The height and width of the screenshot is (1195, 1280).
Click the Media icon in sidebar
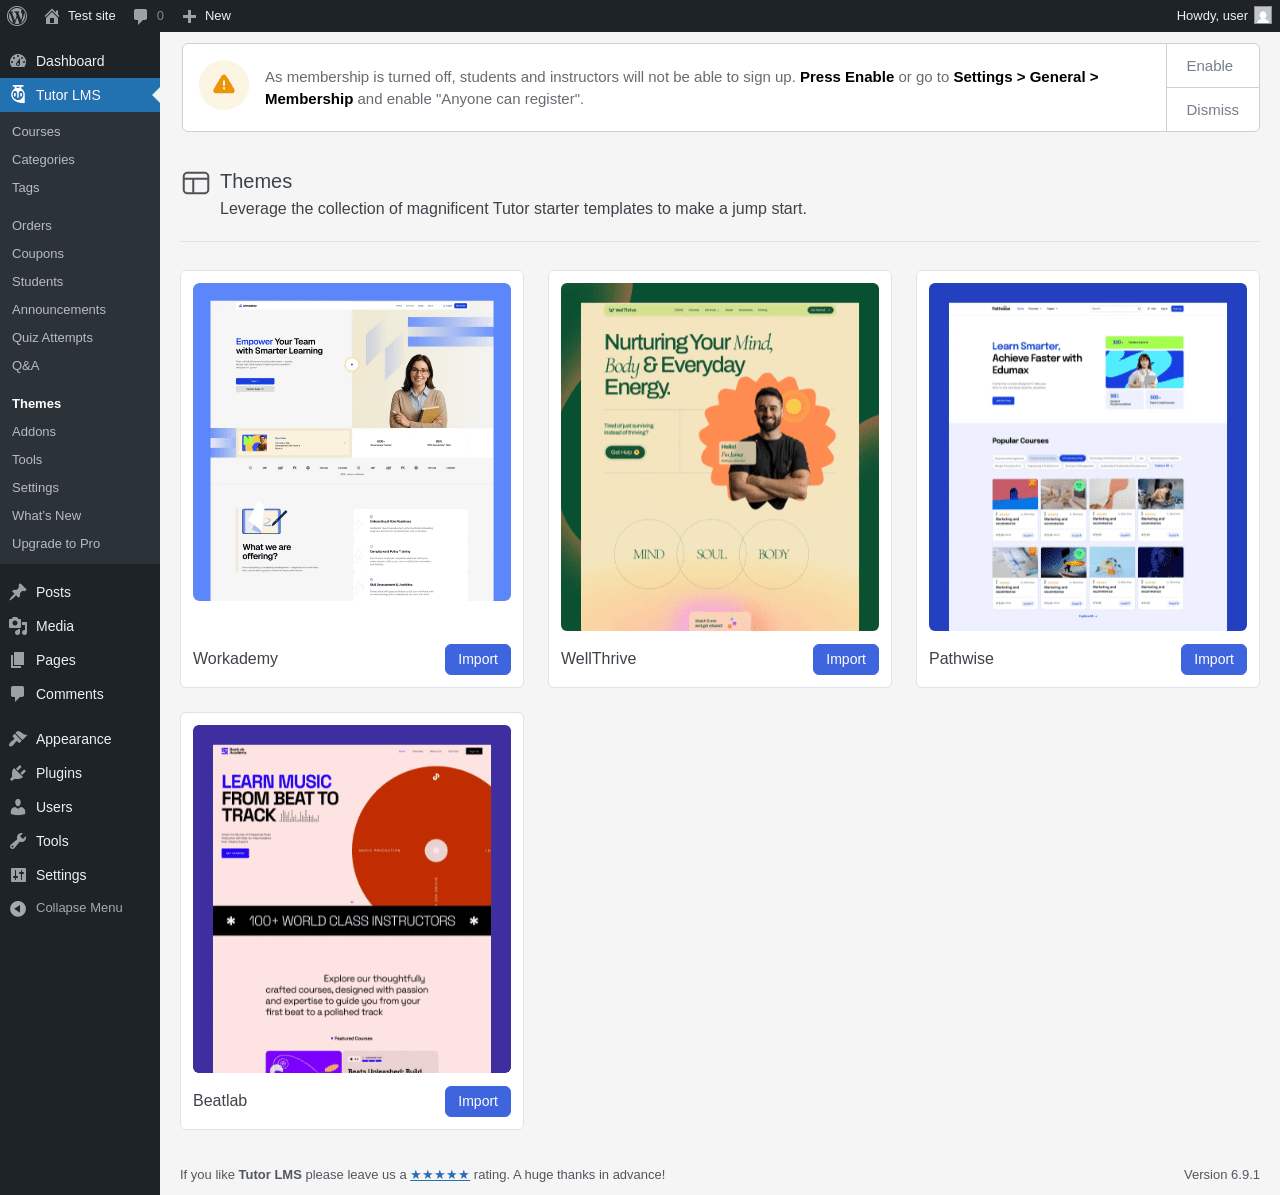coord(18,626)
